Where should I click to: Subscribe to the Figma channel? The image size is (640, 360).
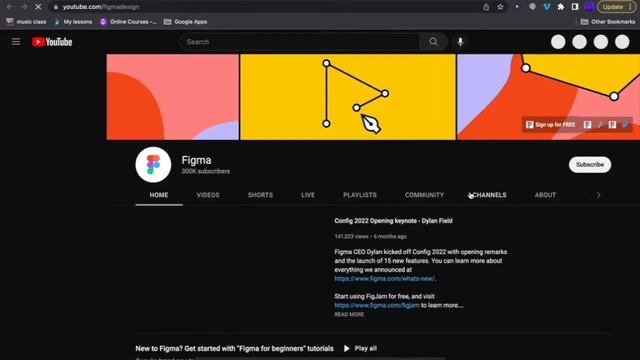[590, 164]
